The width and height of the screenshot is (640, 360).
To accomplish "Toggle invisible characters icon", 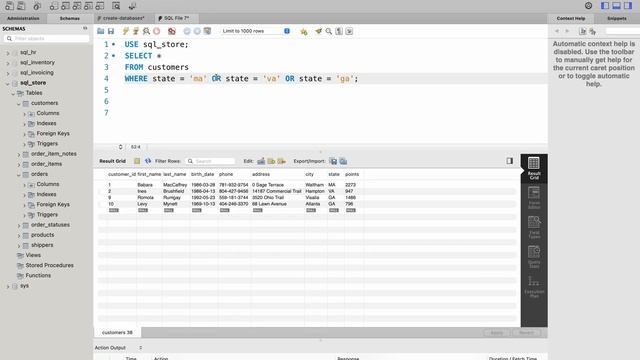I will [339, 31].
